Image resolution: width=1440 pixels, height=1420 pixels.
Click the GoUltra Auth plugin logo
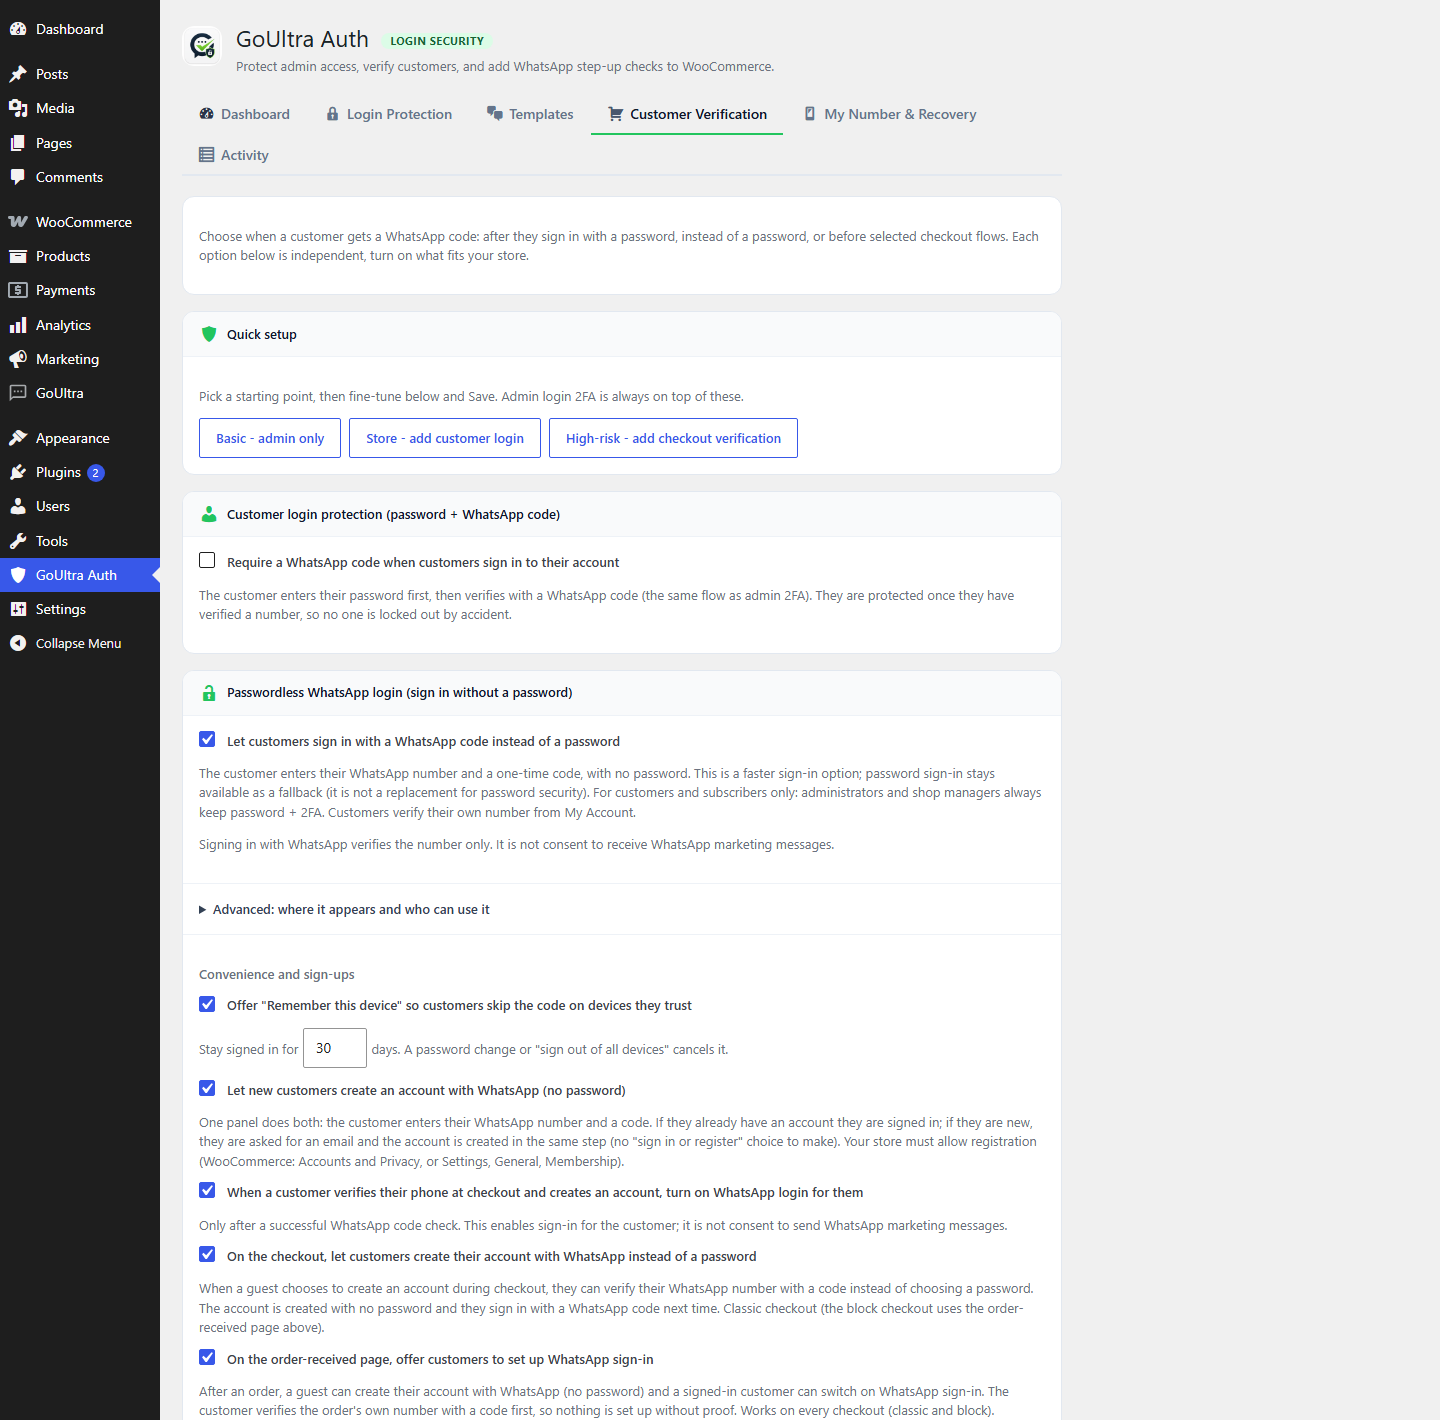pyautogui.click(x=203, y=46)
